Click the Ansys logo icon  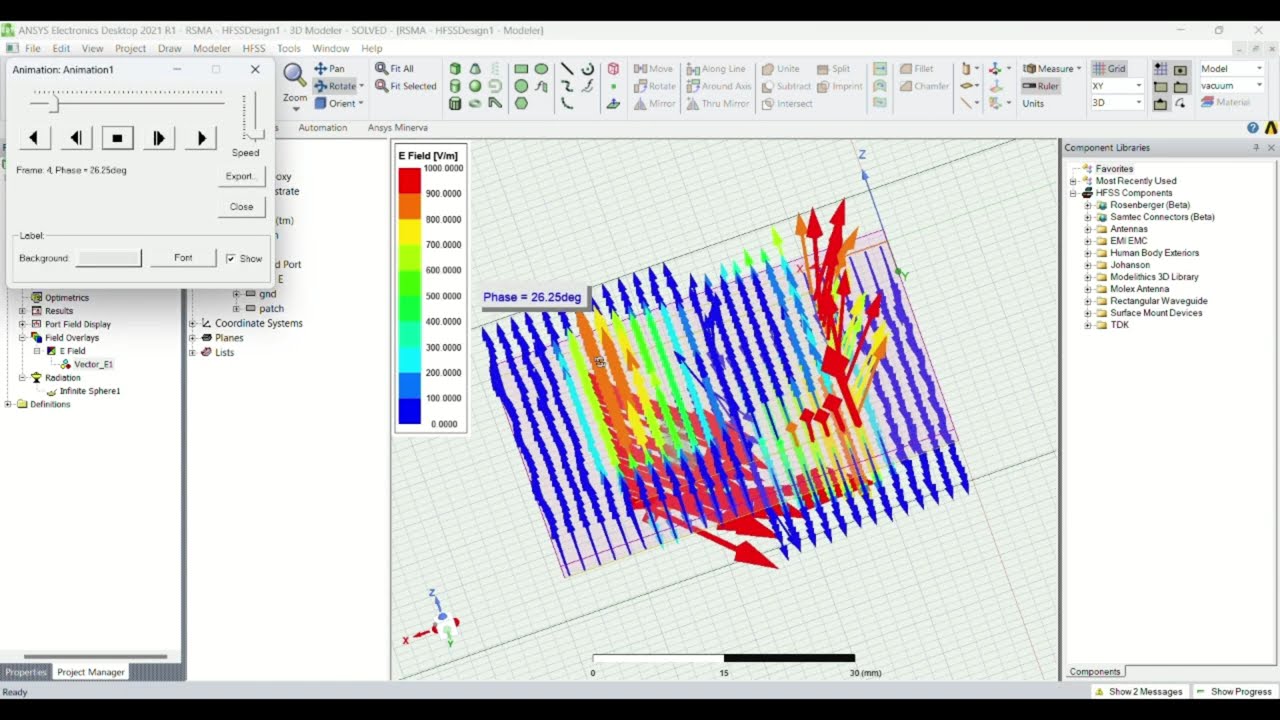[x=1271, y=128]
